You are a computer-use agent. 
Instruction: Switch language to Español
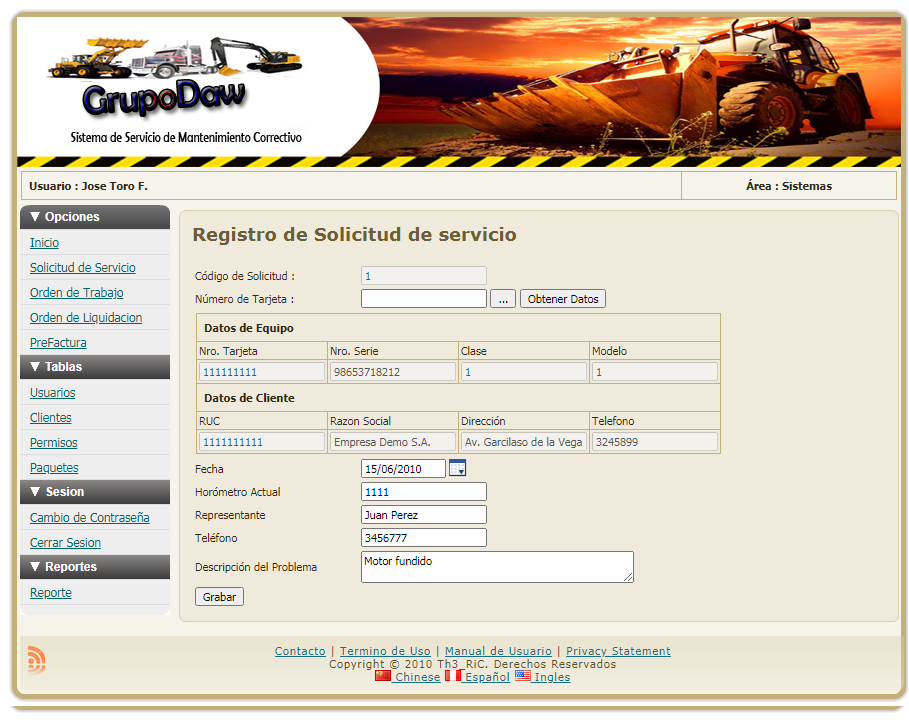[x=487, y=677]
